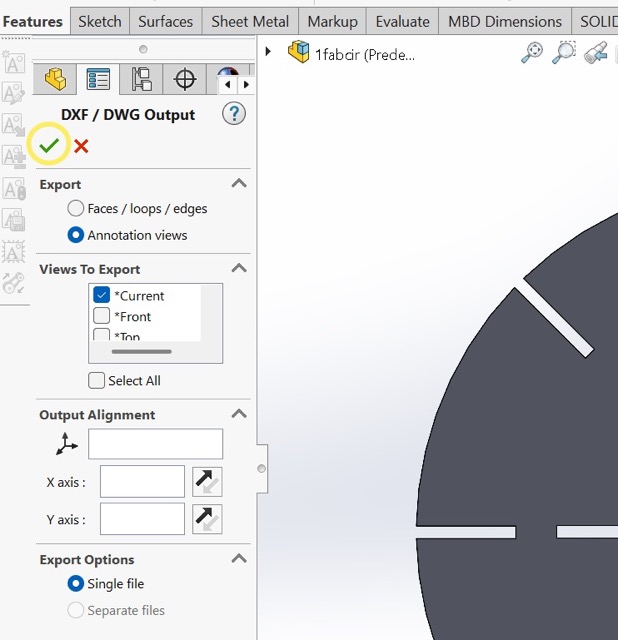Viewport: 618px width, 640px height.
Task: Check the *Top view checkbox
Action: click(x=101, y=335)
